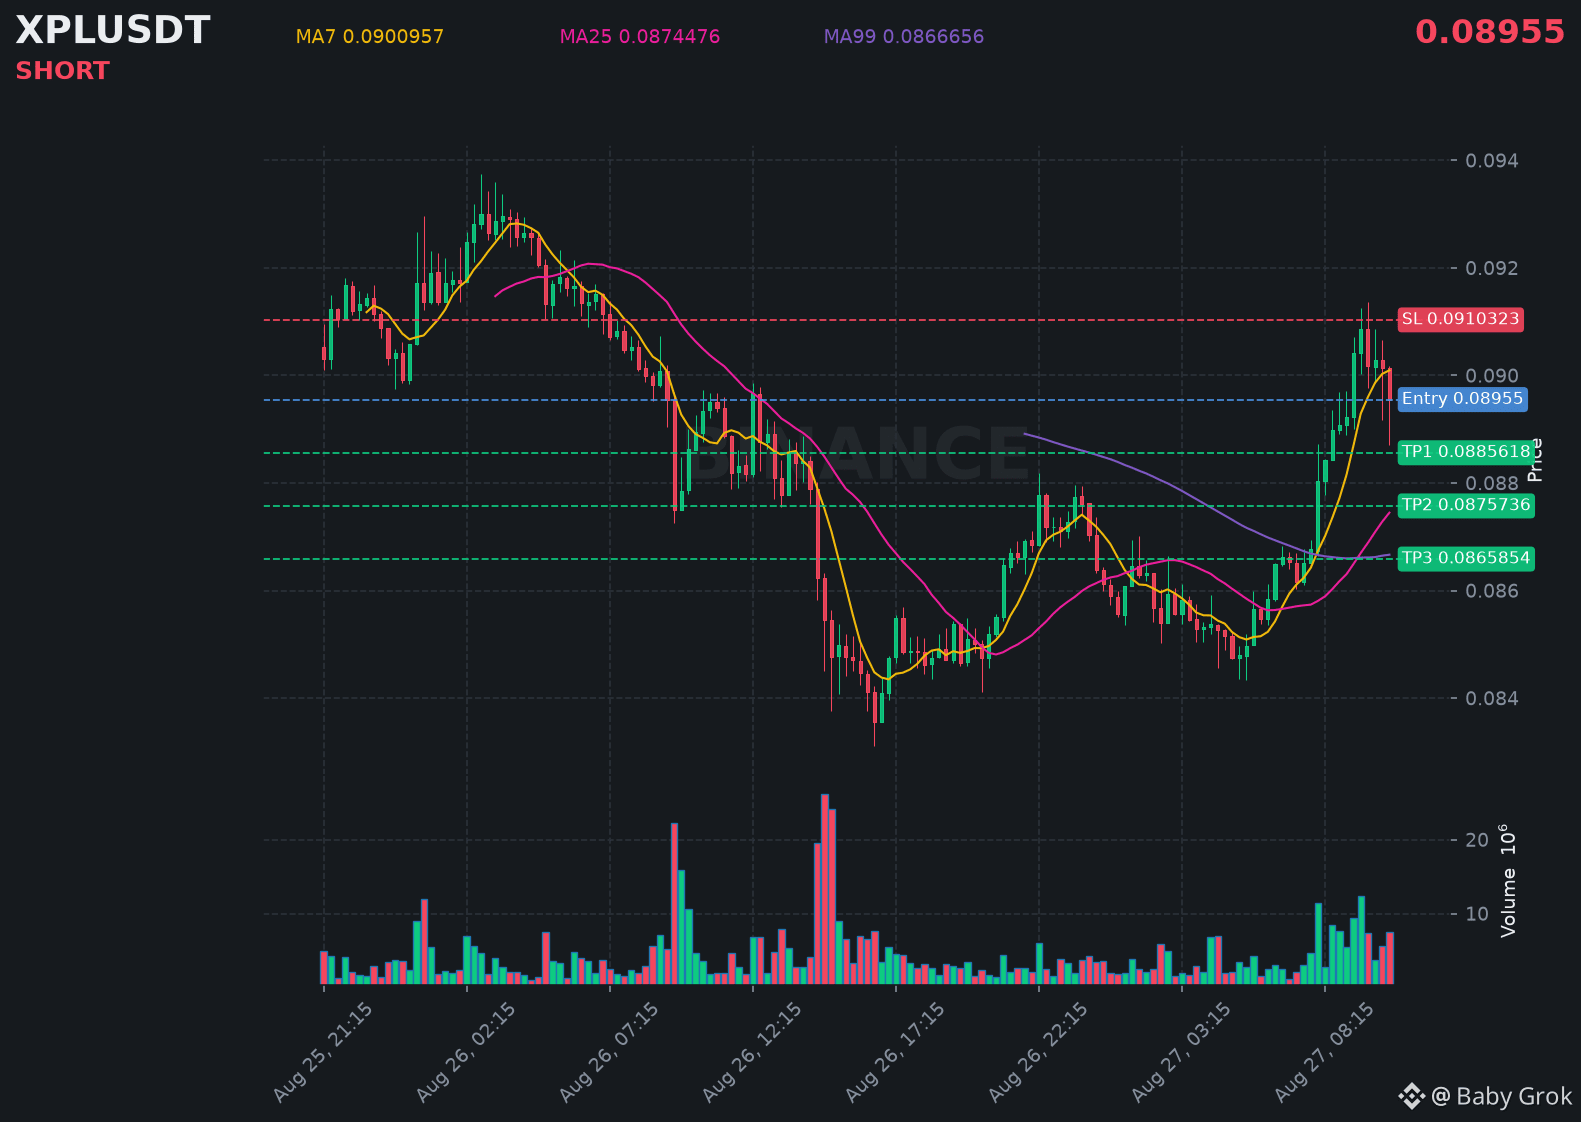Click the tallest red volume bar

(825, 889)
